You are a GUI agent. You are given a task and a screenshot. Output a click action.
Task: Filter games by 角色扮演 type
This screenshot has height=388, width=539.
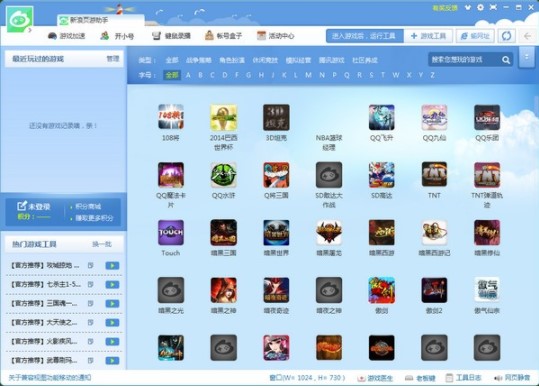tap(232, 60)
